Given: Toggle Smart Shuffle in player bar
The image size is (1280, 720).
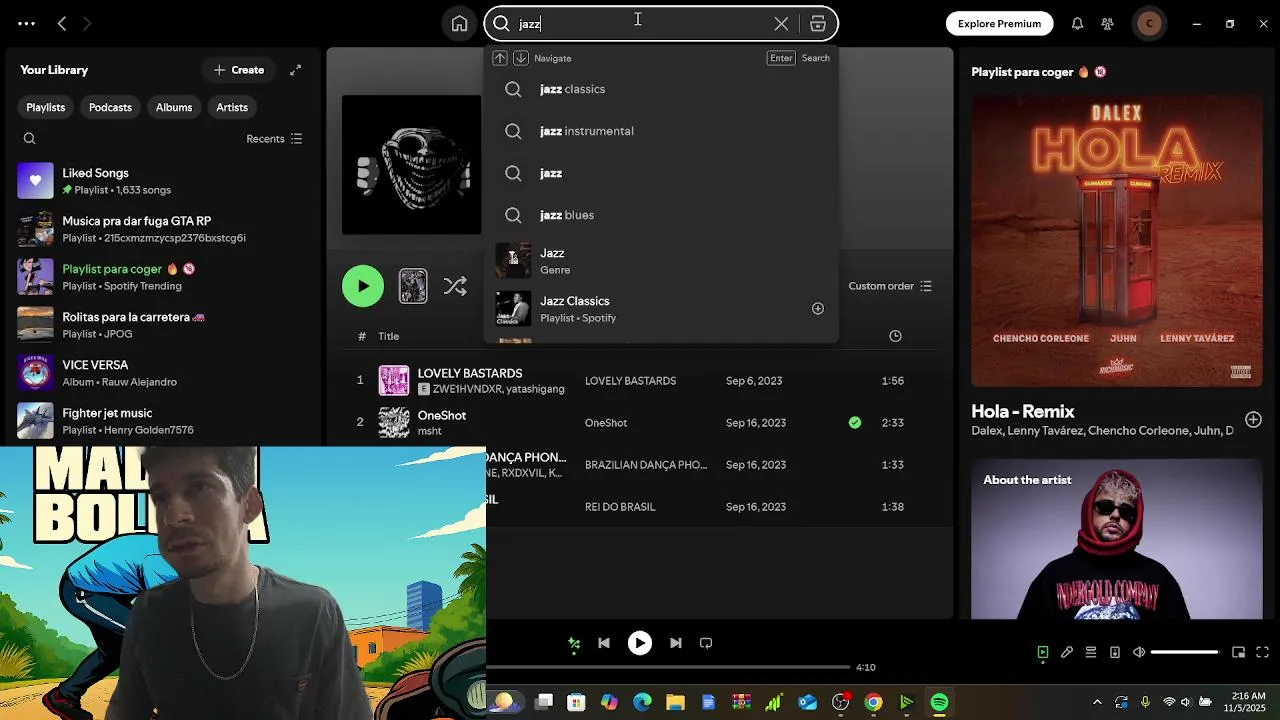Looking at the screenshot, I should 574,643.
